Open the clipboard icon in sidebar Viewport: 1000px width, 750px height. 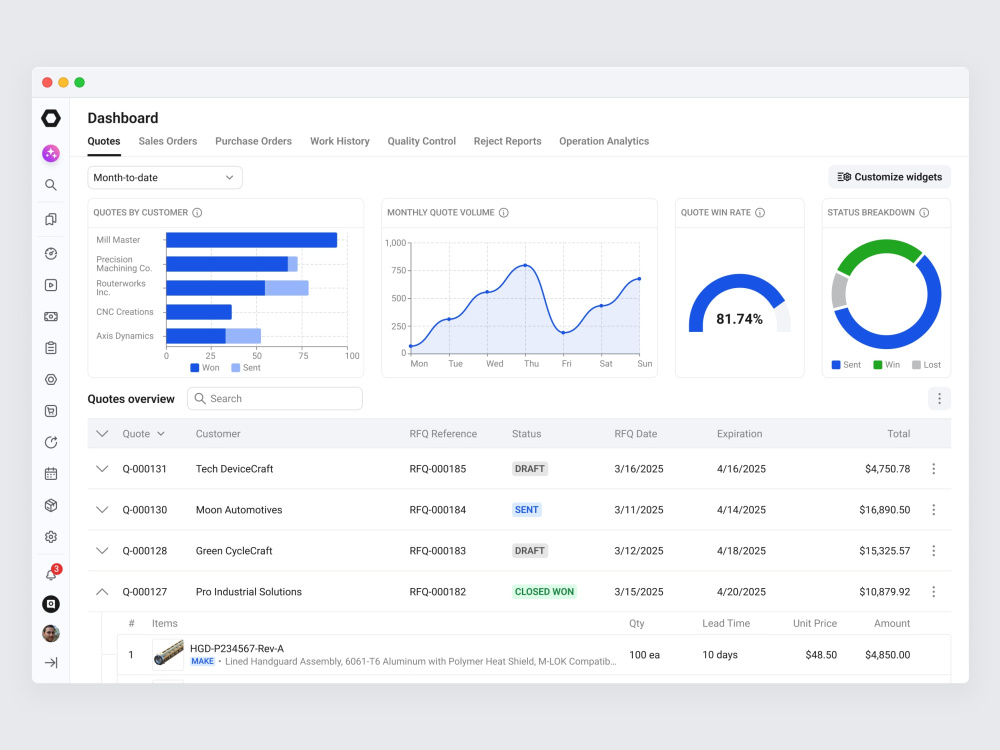pos(51,348)
